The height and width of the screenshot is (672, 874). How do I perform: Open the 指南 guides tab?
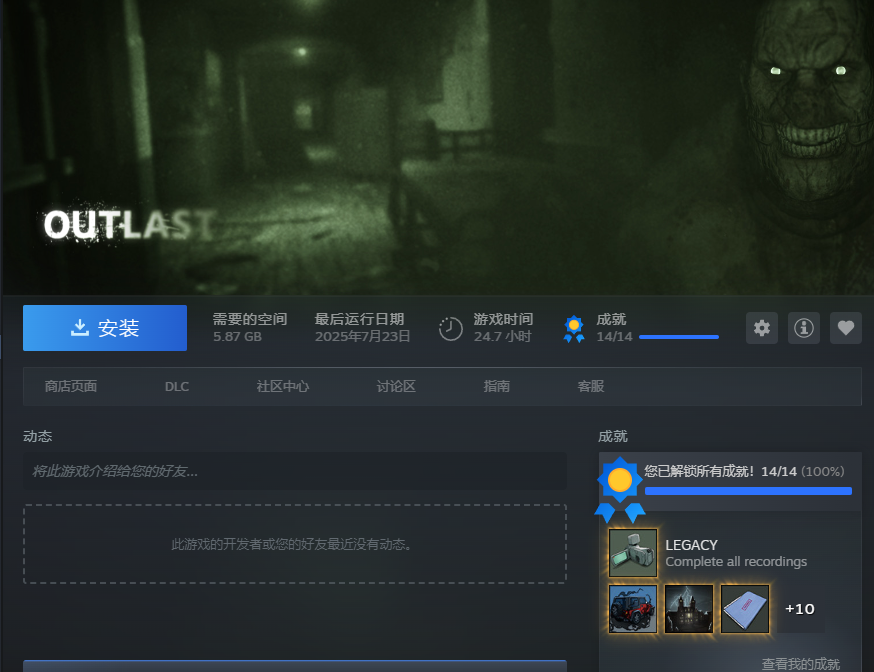(x=497, y=386)
